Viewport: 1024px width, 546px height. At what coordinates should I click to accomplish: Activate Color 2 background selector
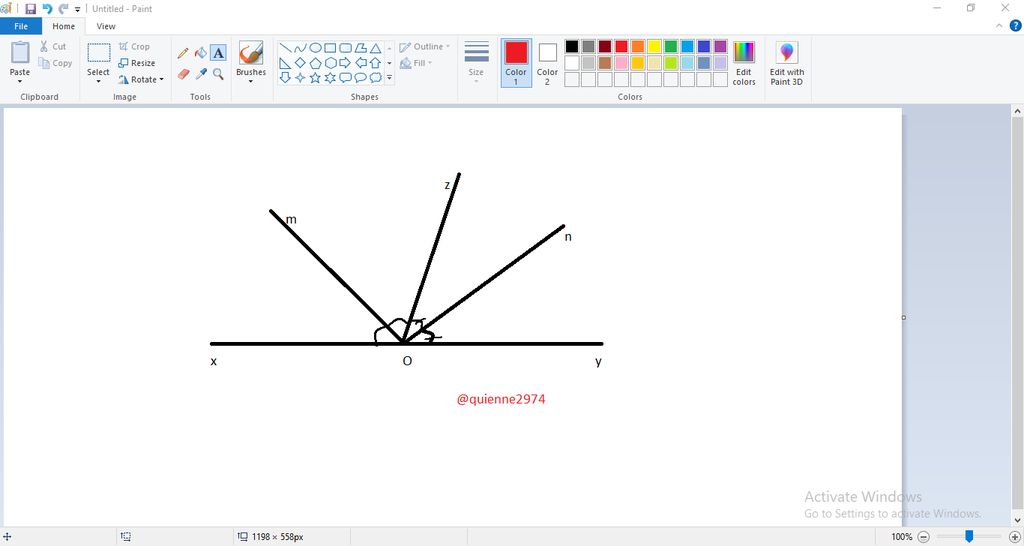[x=547, y=63]
